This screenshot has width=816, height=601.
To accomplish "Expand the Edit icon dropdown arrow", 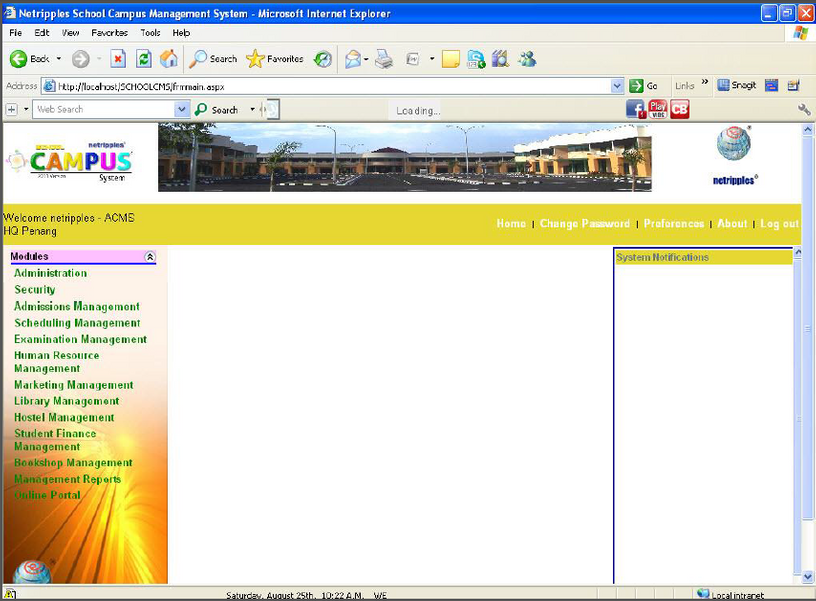I will [x=432, y=59].
